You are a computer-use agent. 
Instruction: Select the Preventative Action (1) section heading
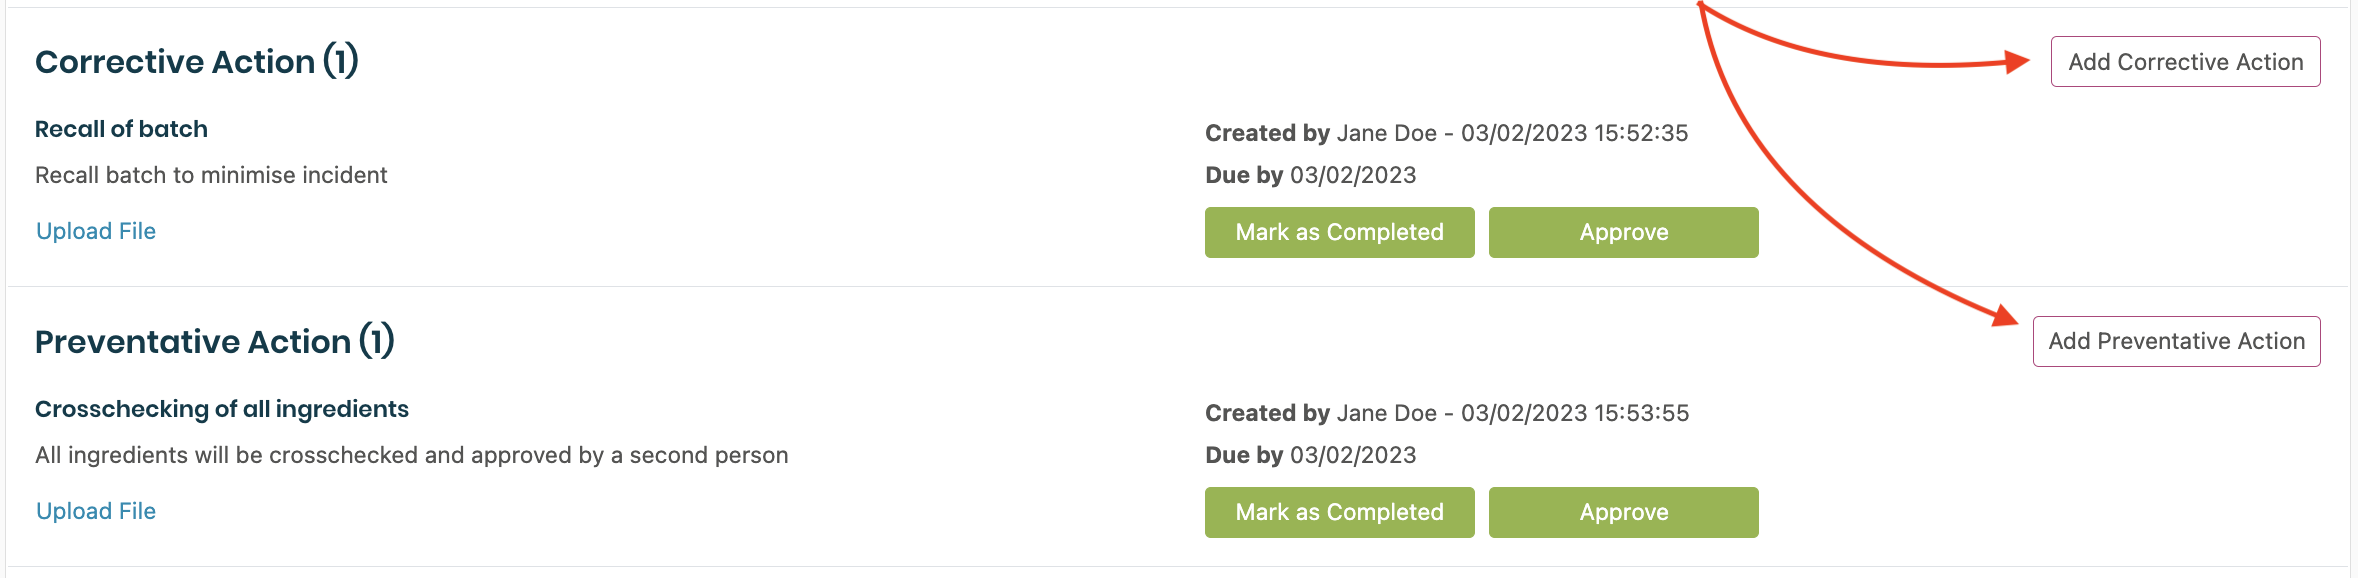point(215,342)
